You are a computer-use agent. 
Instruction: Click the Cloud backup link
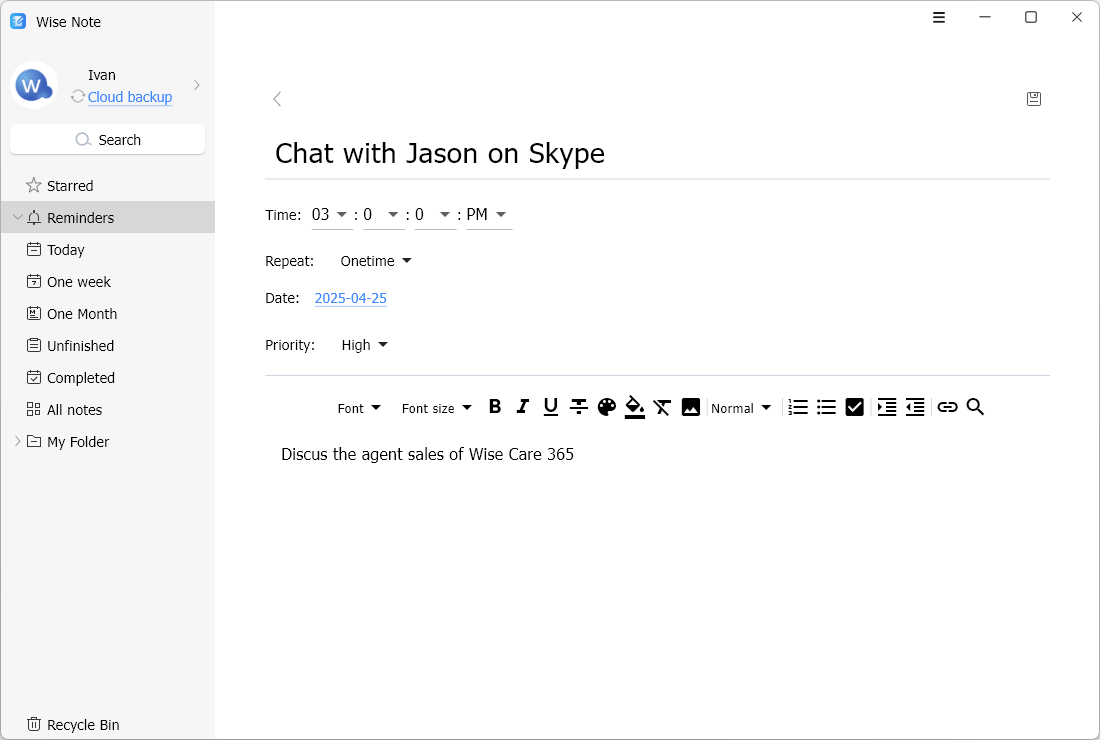pyautogui.click(x=130, y=97)
